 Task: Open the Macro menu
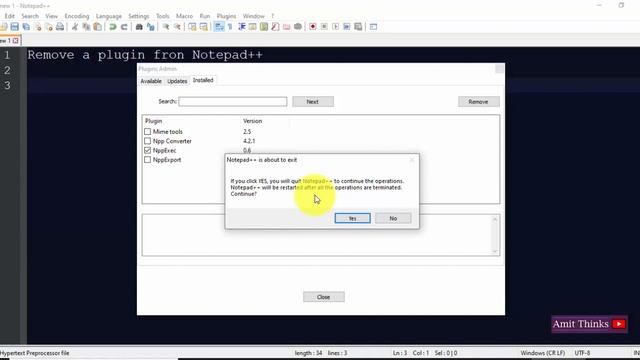(x=184, y=16)
